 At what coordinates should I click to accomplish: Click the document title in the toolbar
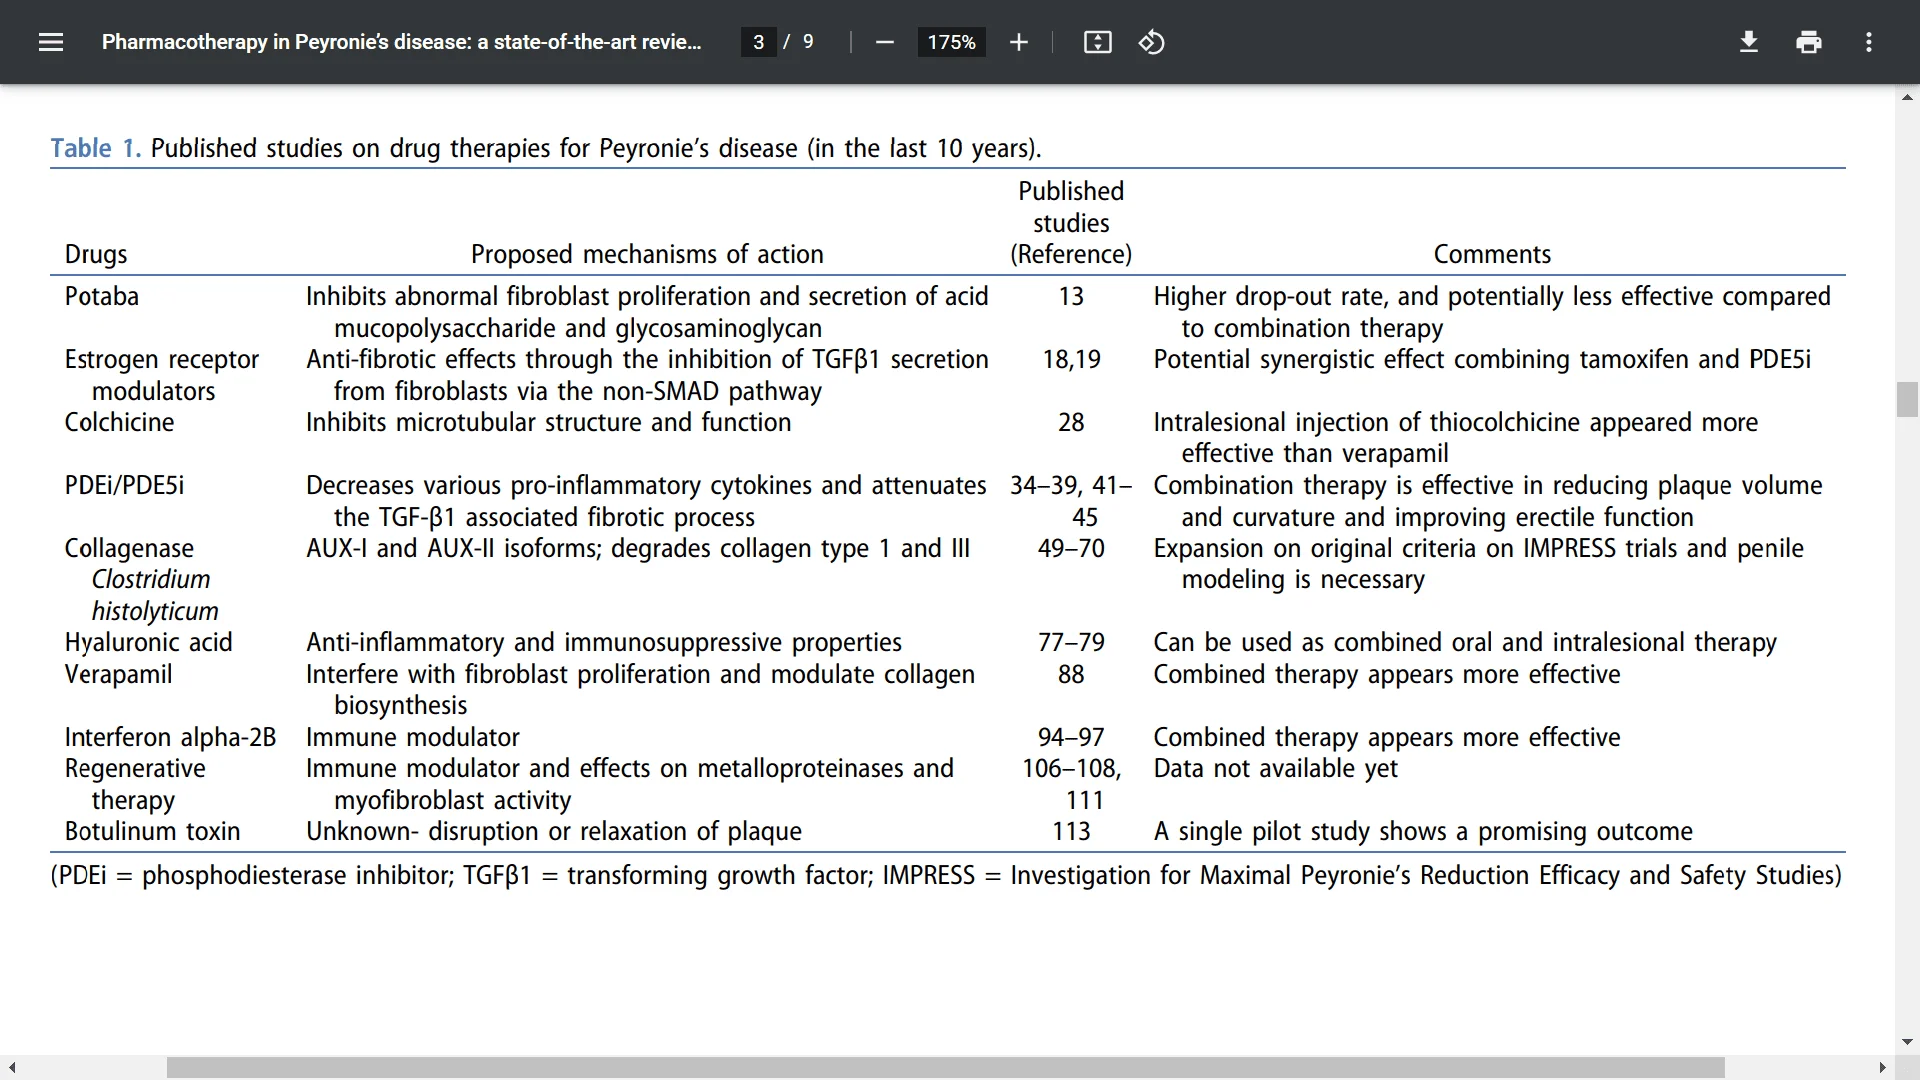click(401, 42)
